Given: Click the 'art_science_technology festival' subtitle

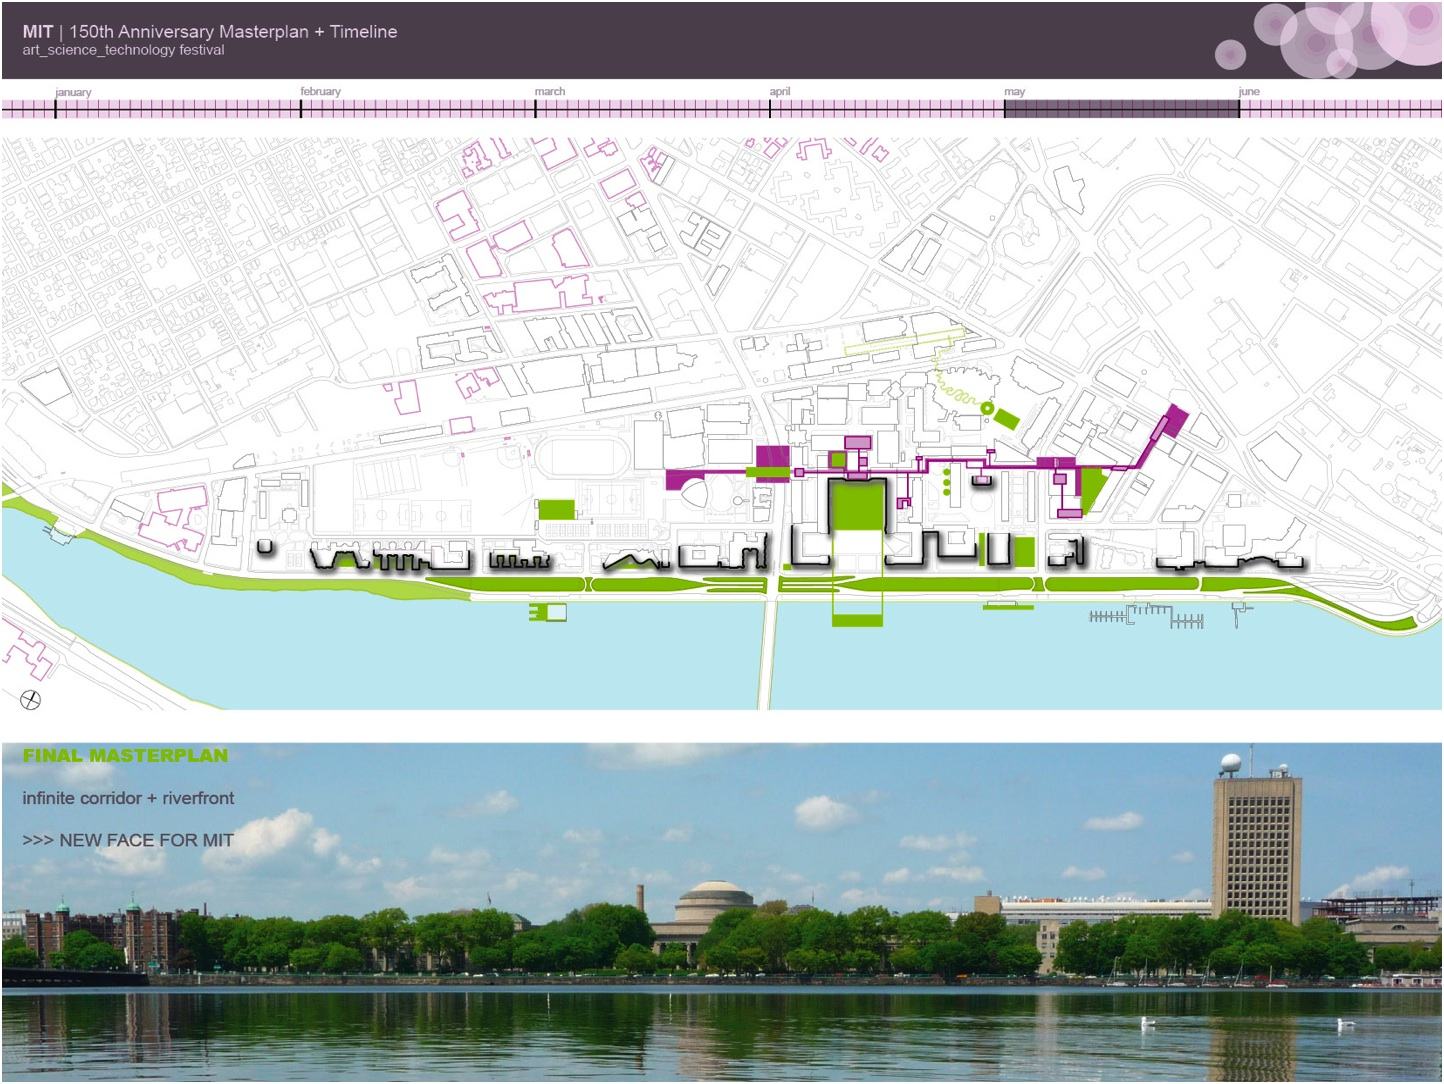Looking at the screenshot, I should click(123, 50).
